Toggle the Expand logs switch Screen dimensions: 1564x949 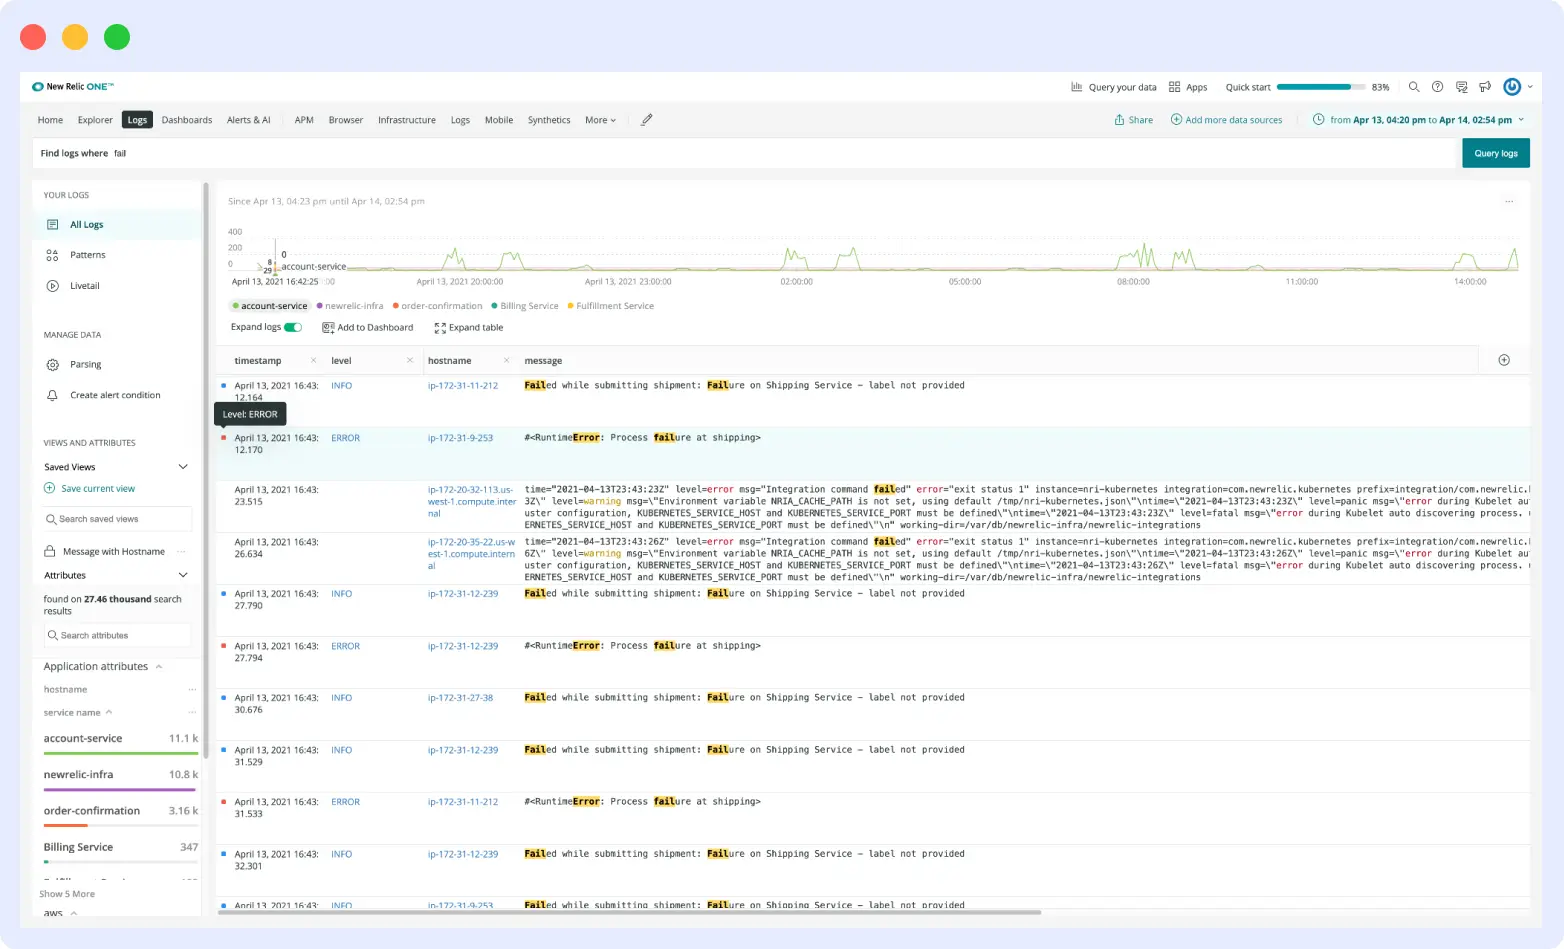(x=293, y=328)
